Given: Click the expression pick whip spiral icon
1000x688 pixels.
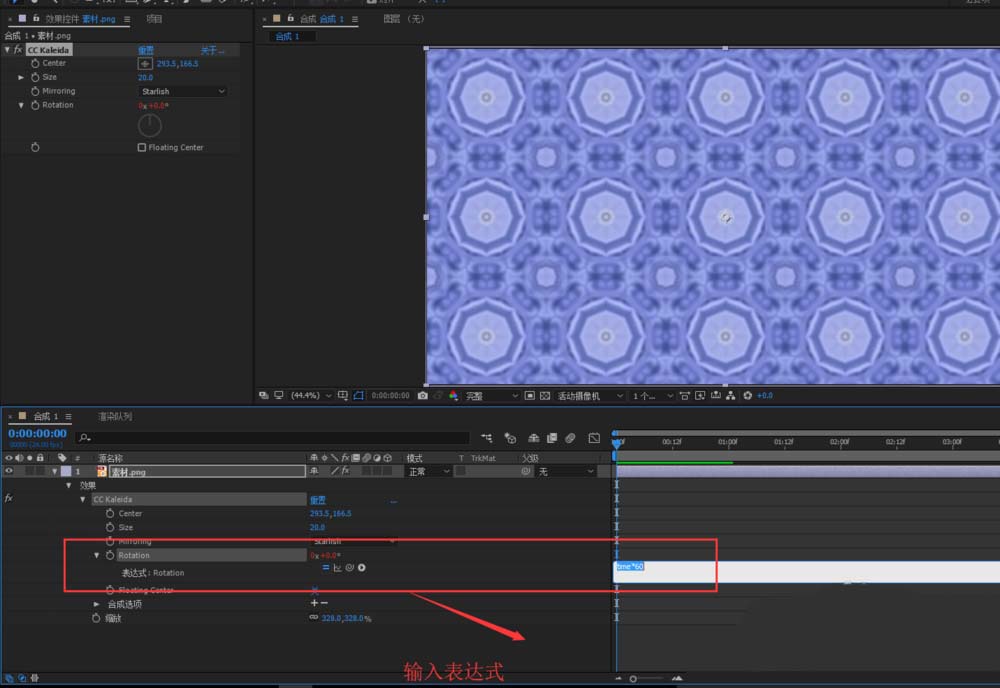Looking at the screenshot, I should click(350, 568).
